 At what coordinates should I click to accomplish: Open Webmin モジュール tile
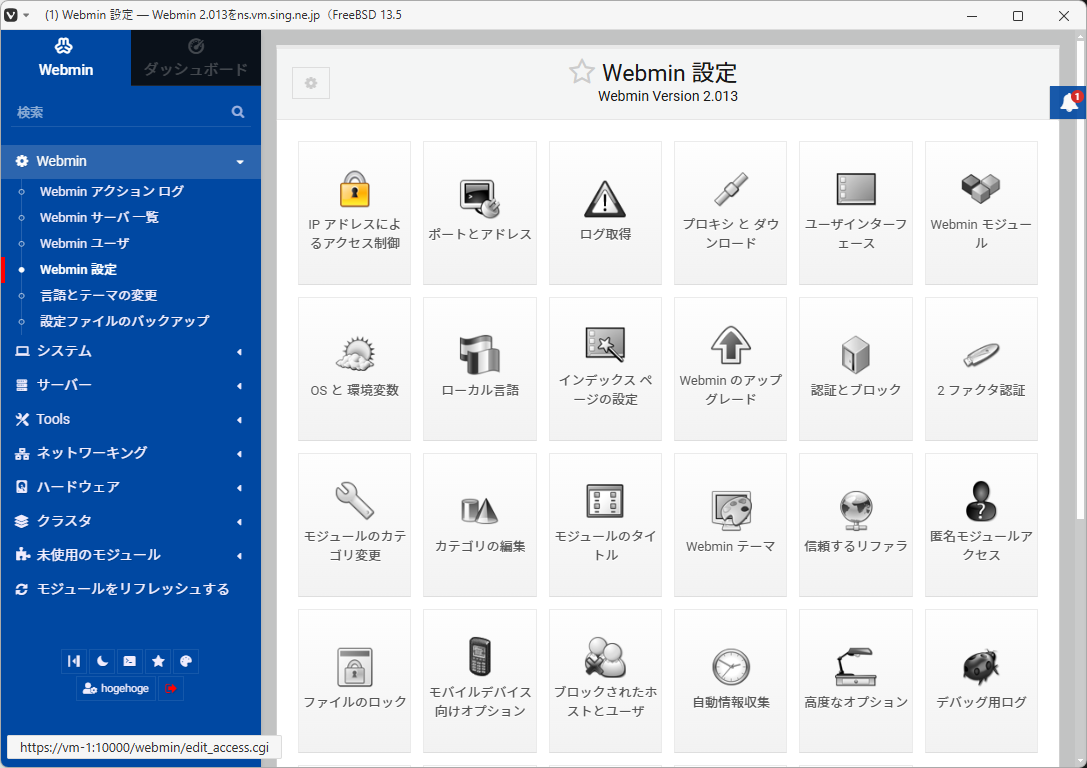(x=981, y=213)
